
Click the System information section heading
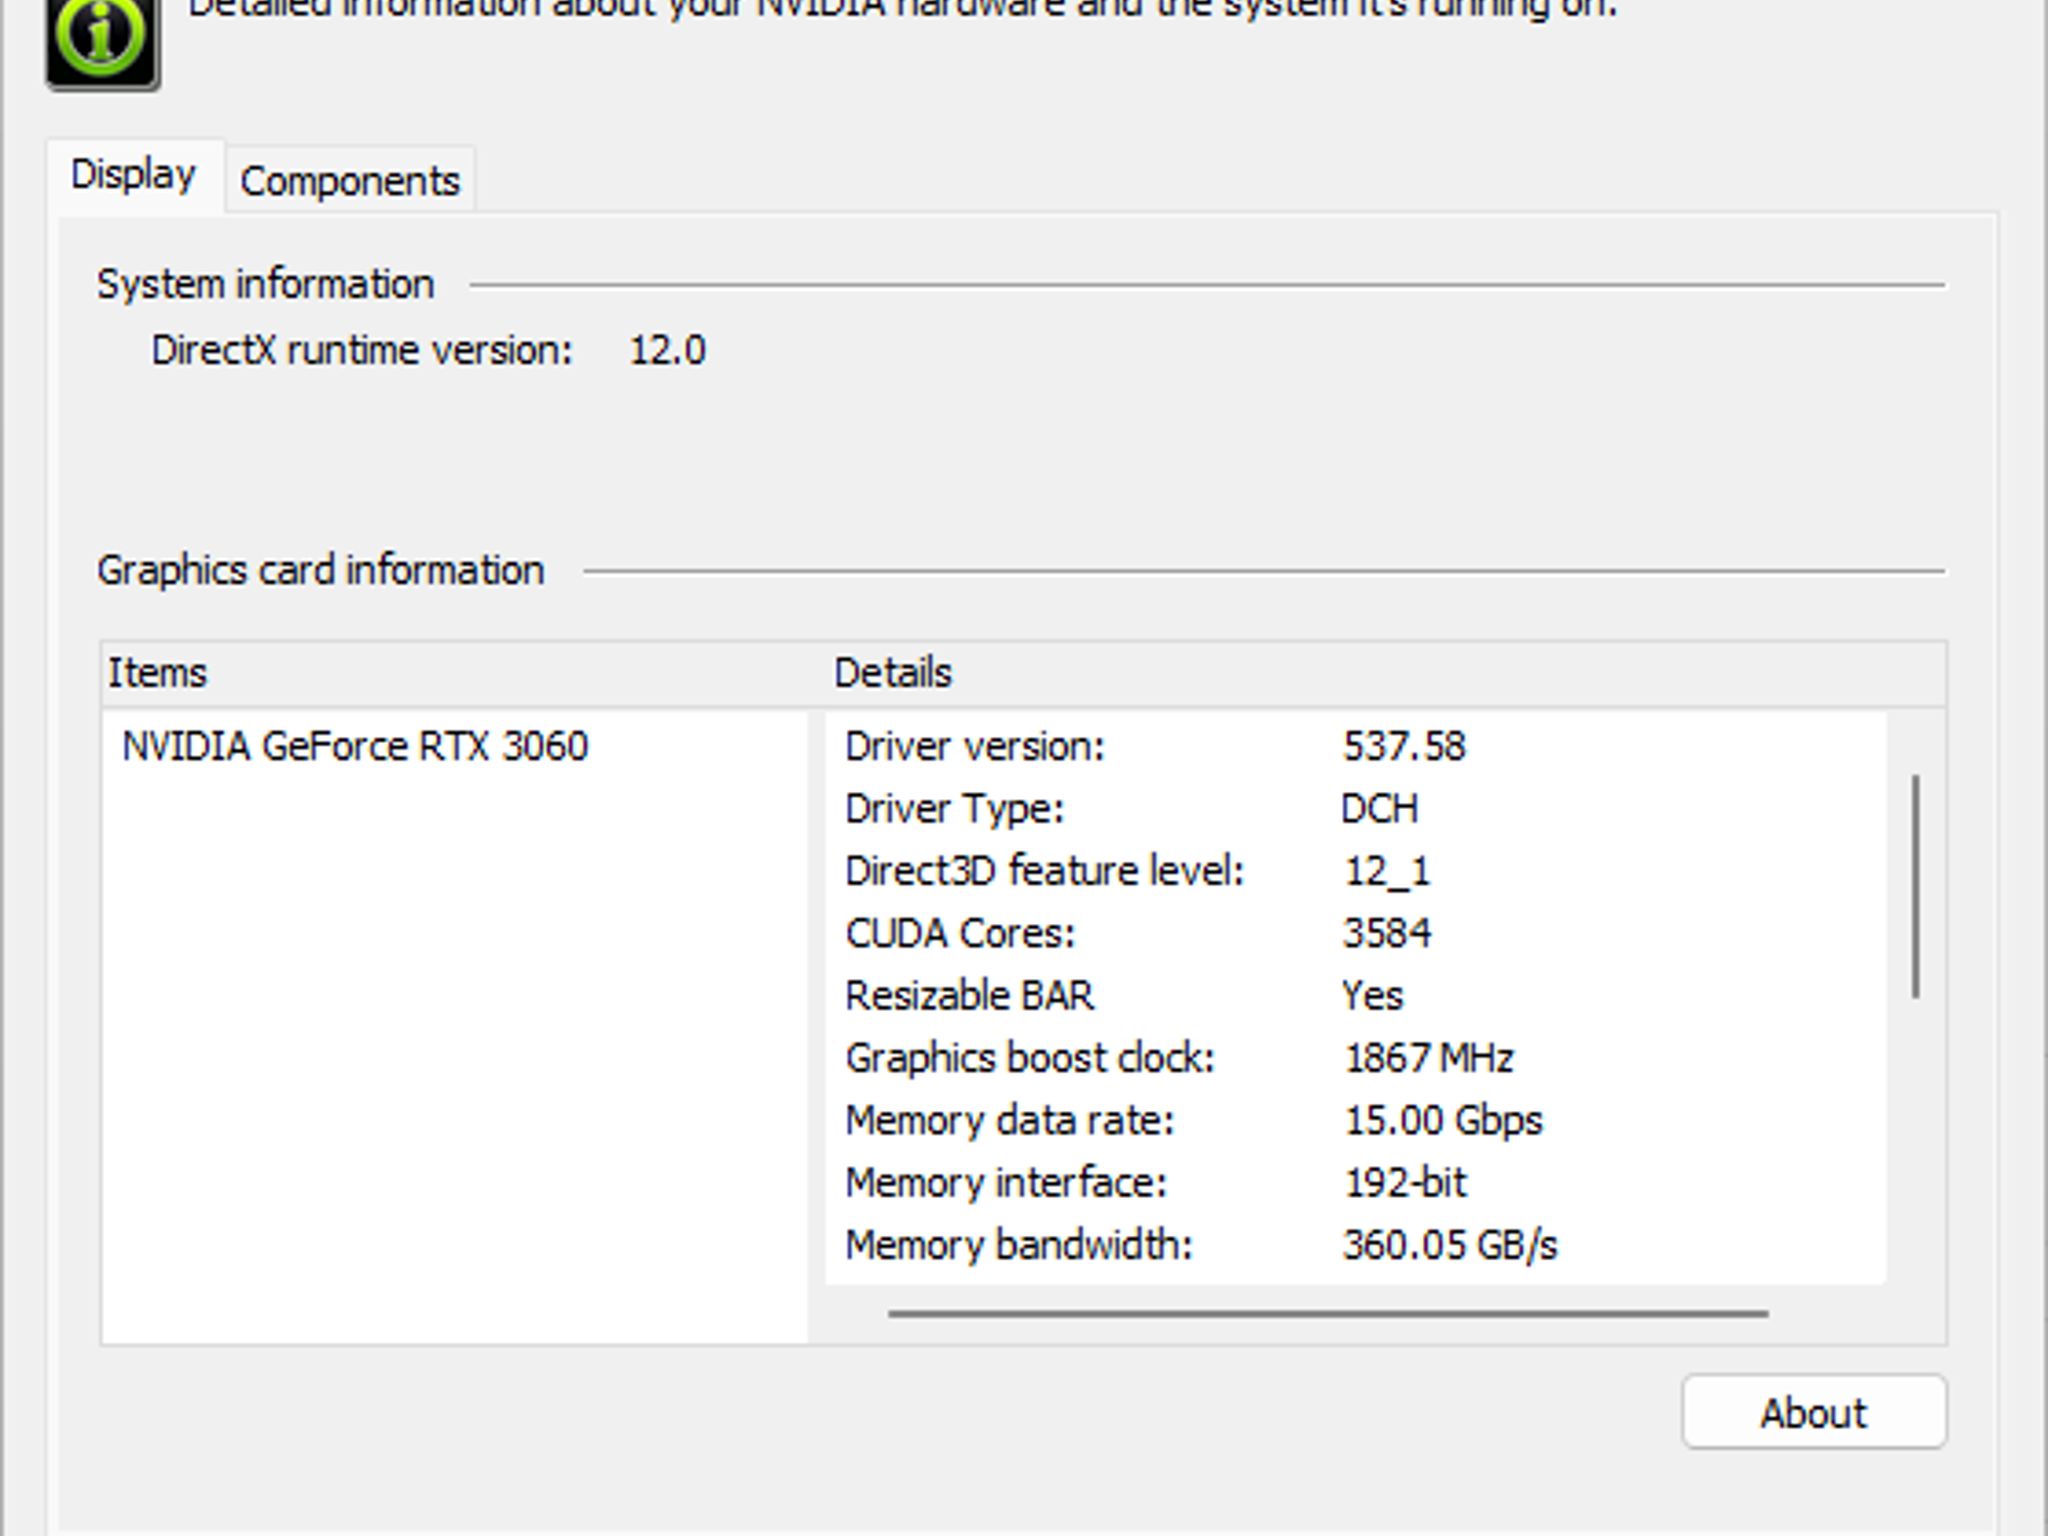click(266, 285)
